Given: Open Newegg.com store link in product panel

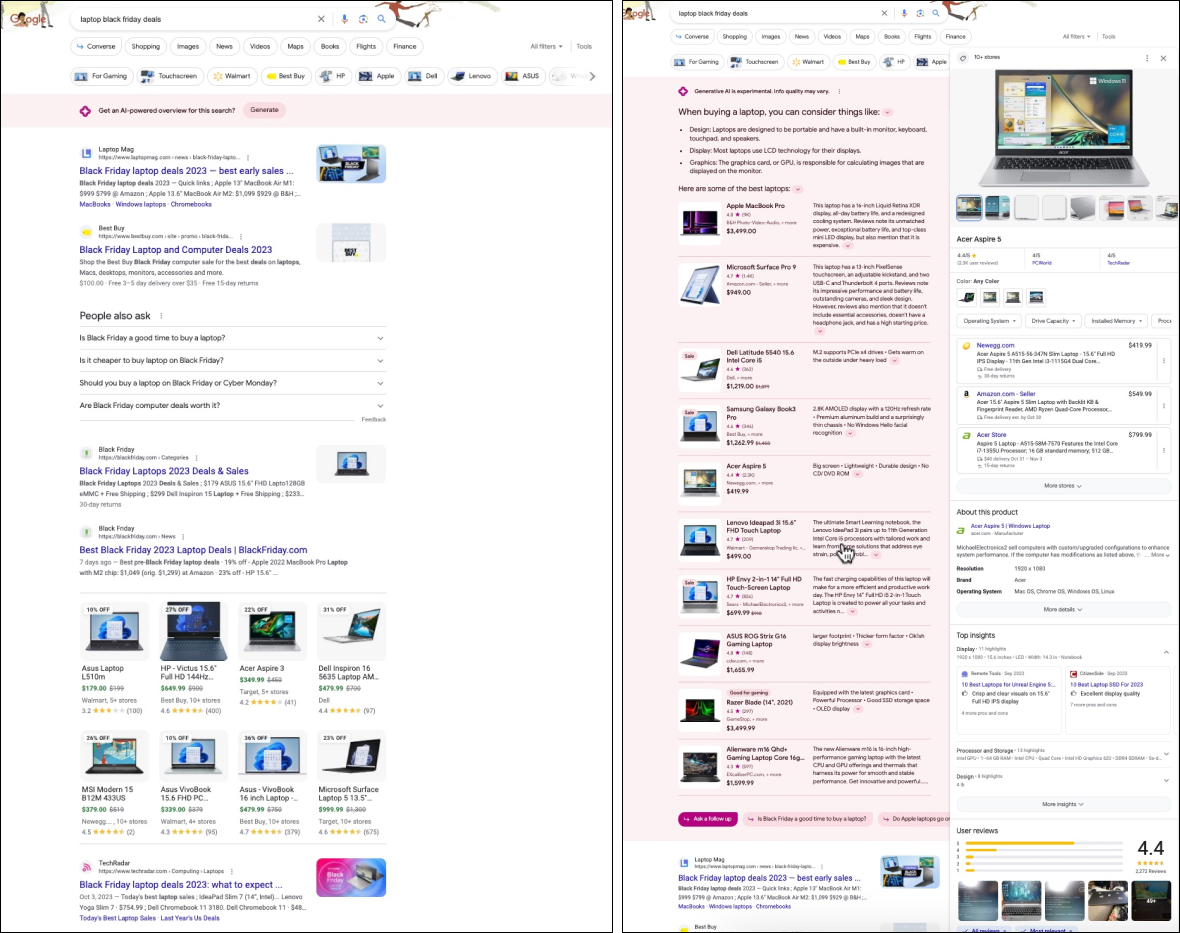Looking at the screenshot, I should pyautogui.click(x=995, y=345).
